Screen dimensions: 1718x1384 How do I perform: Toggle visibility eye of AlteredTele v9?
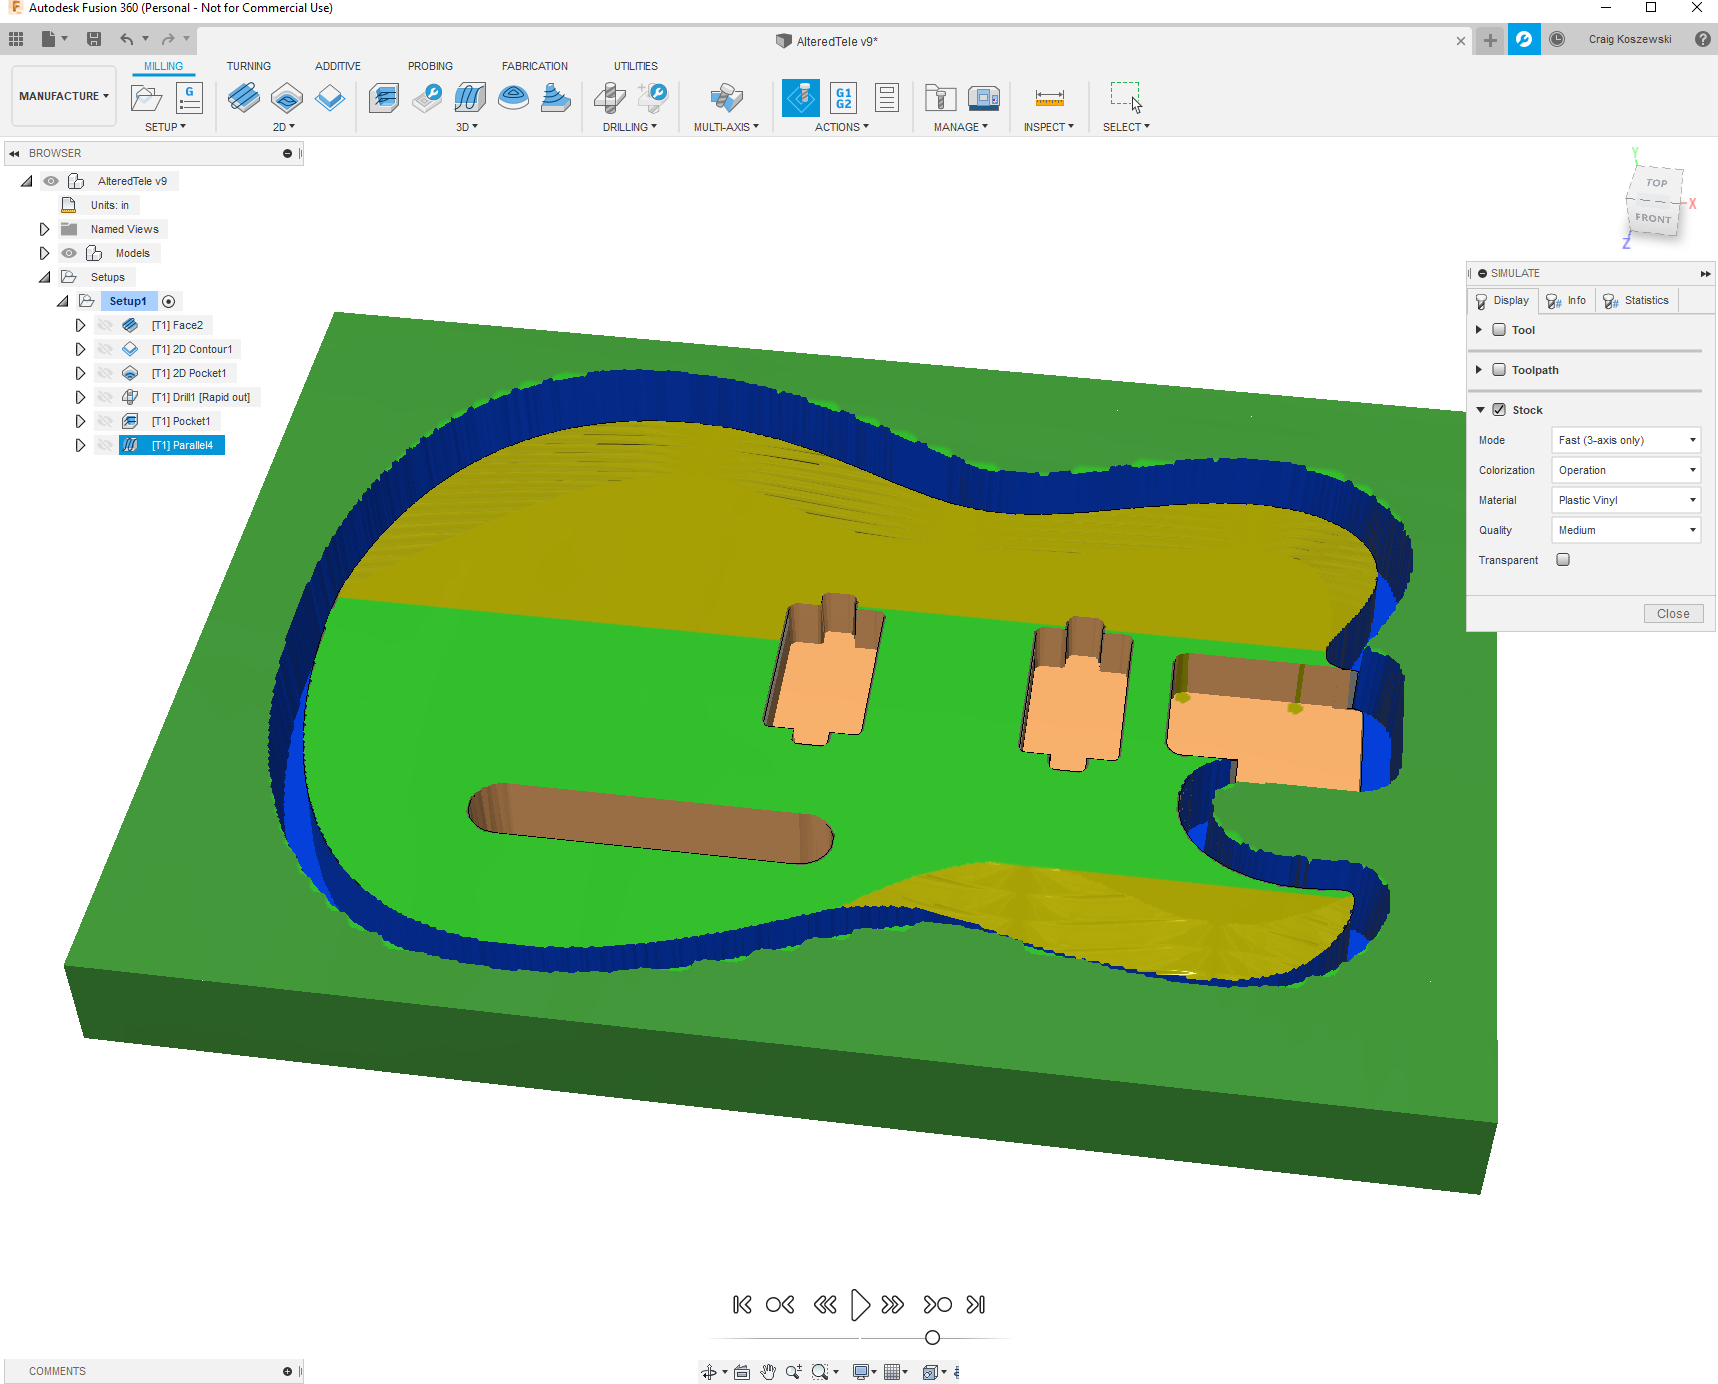coord(51,181)
